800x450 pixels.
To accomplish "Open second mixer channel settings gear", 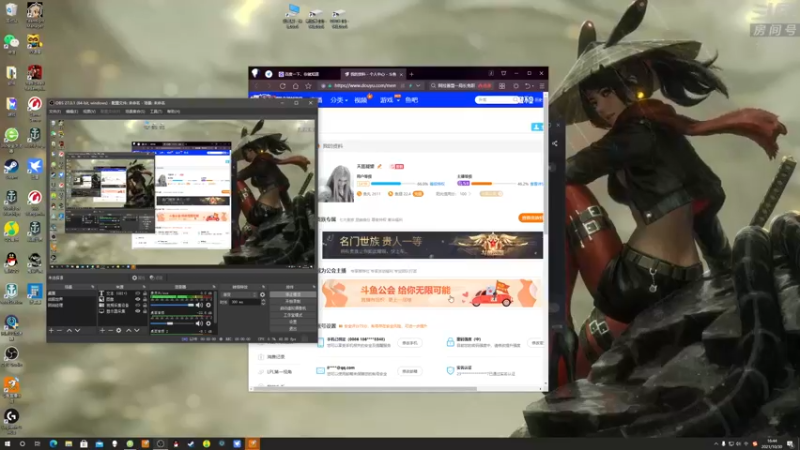I will click(x=208, y=323).
